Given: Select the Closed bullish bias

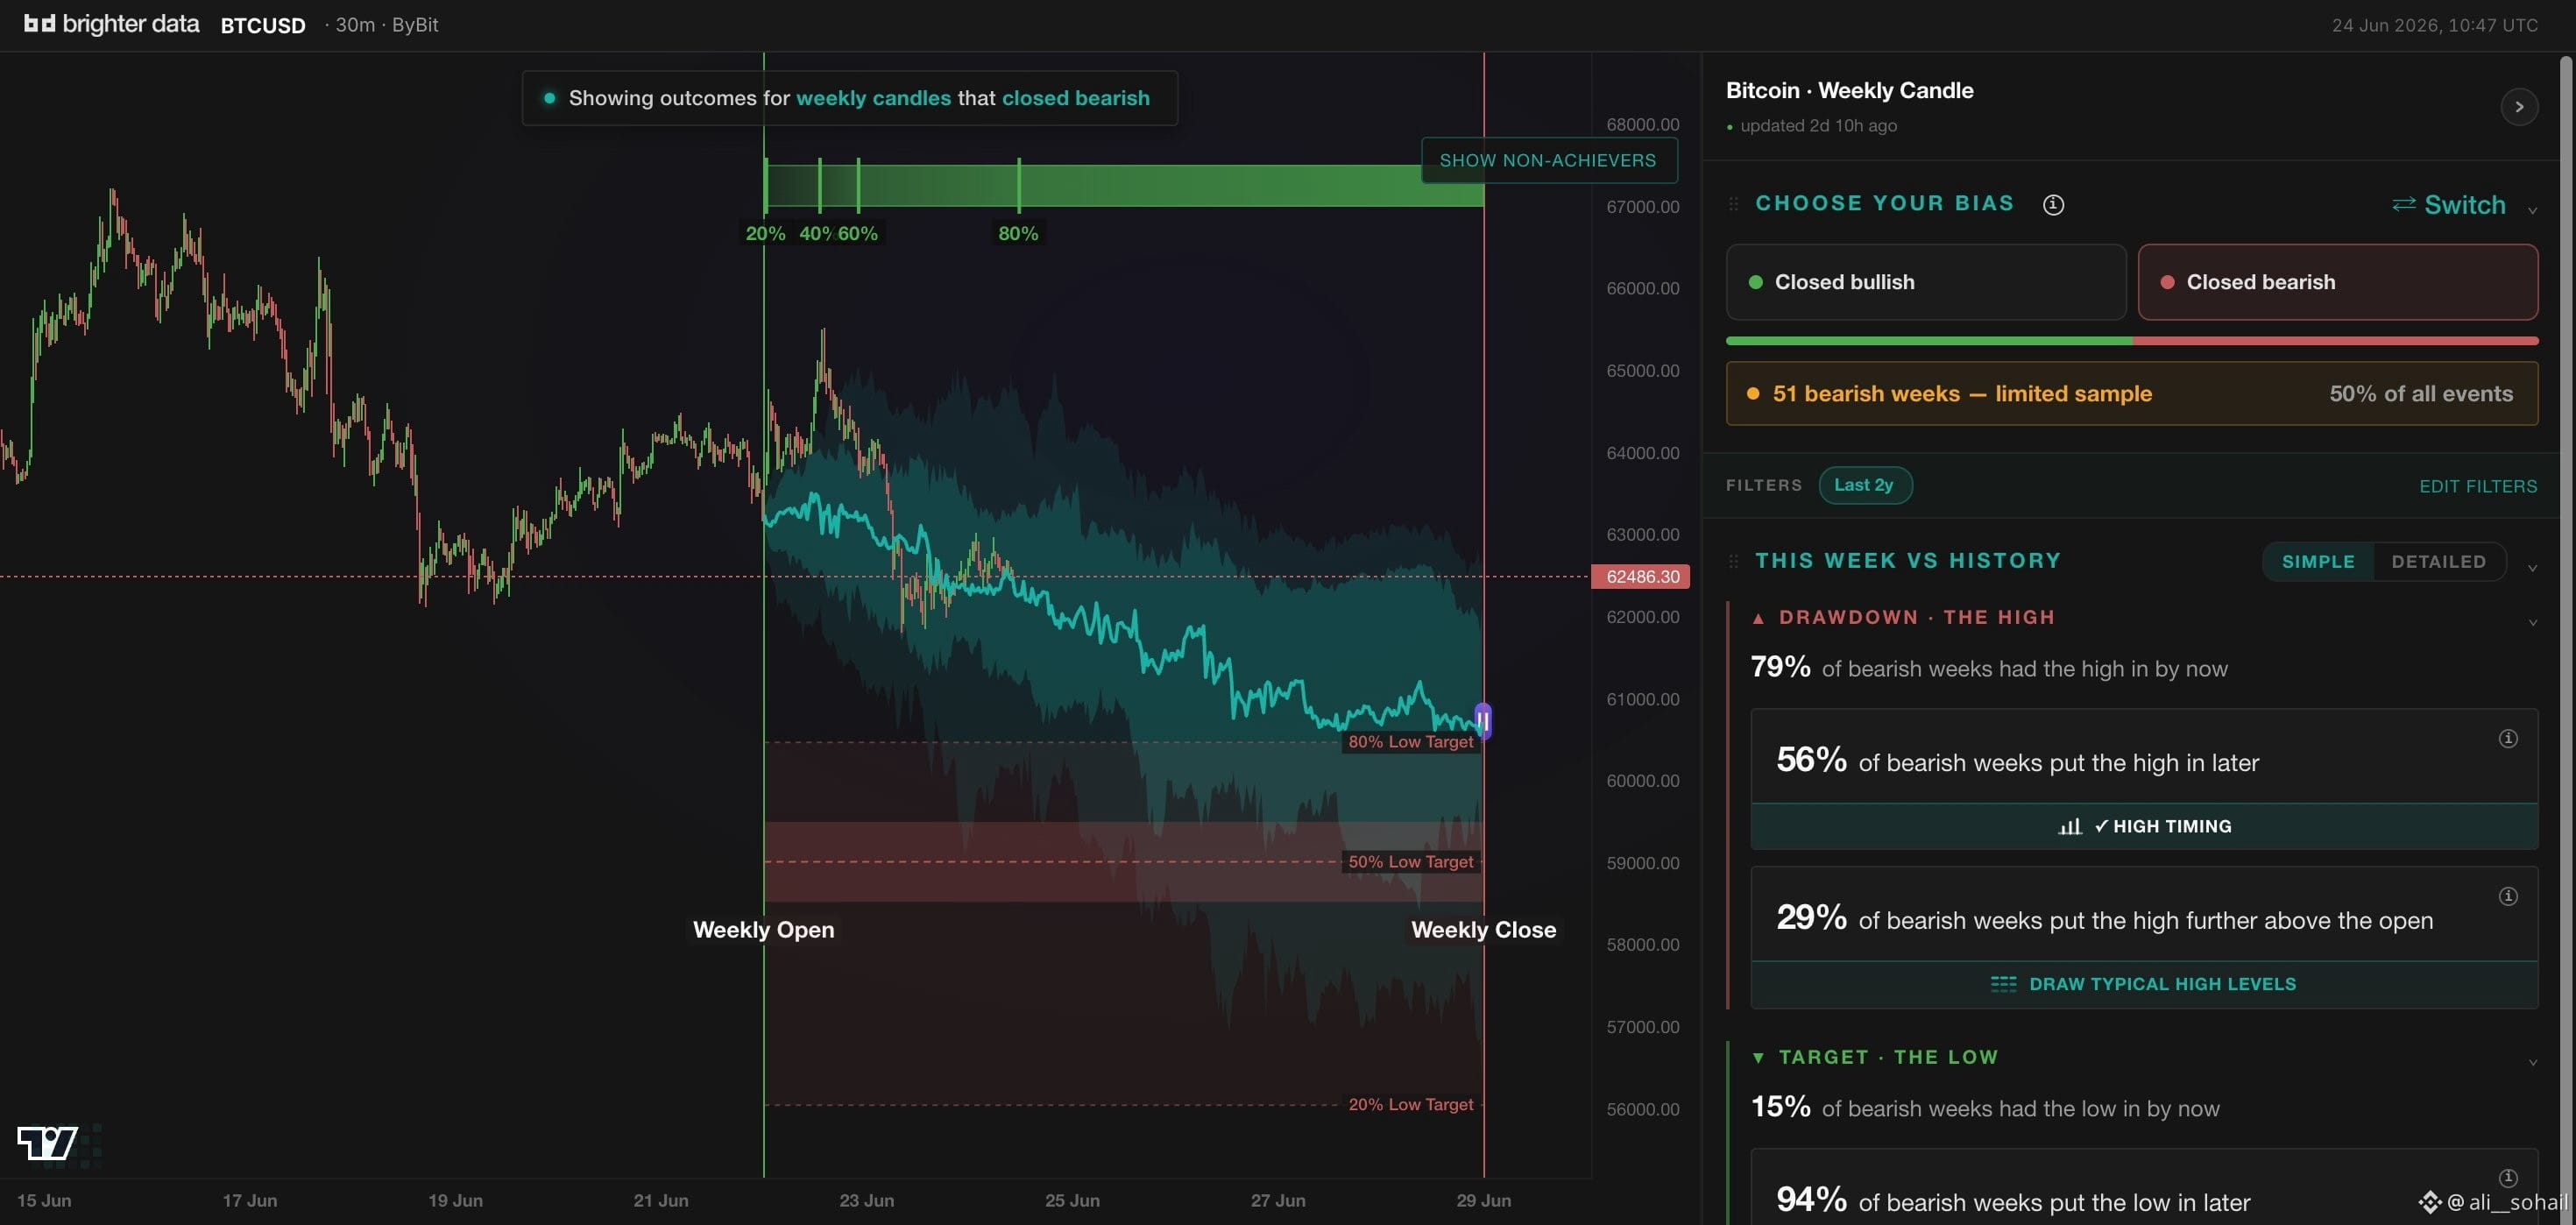Looking at the screenshot, I should coord(1926,282).
